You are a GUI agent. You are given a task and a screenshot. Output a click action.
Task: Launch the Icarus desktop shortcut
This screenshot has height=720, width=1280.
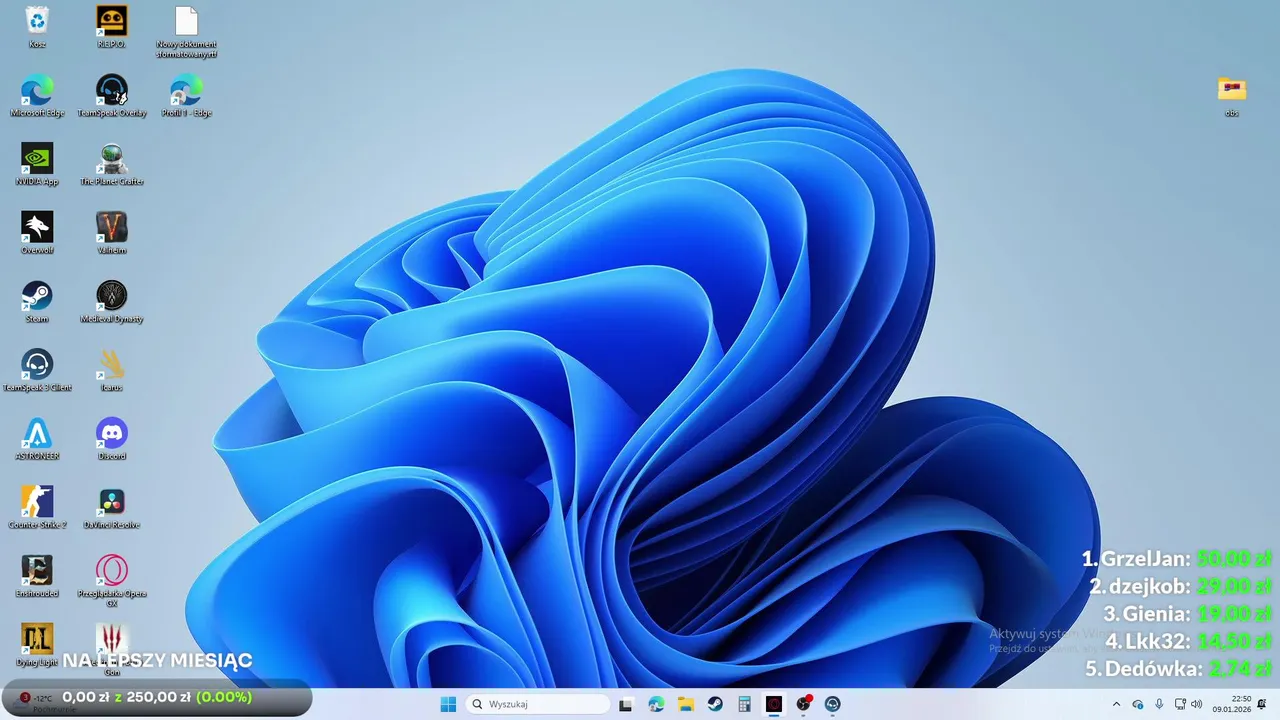tap(112, 370)
